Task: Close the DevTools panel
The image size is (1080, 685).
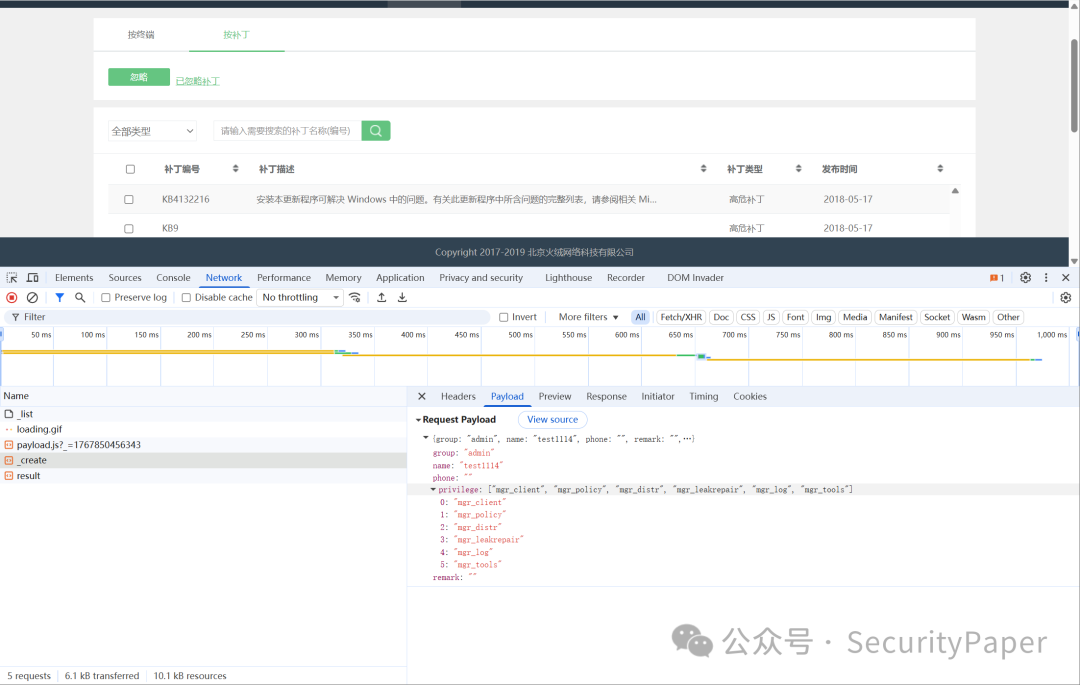Action: click(1066, 277)
